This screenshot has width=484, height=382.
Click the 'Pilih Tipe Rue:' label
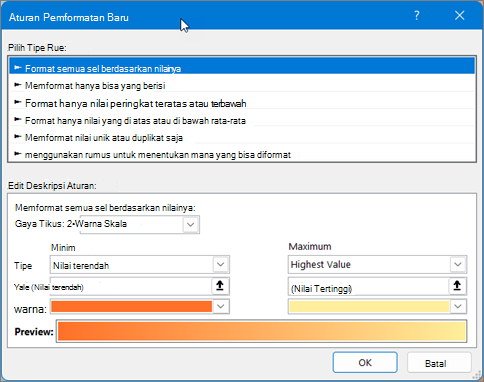coord(37,48)
